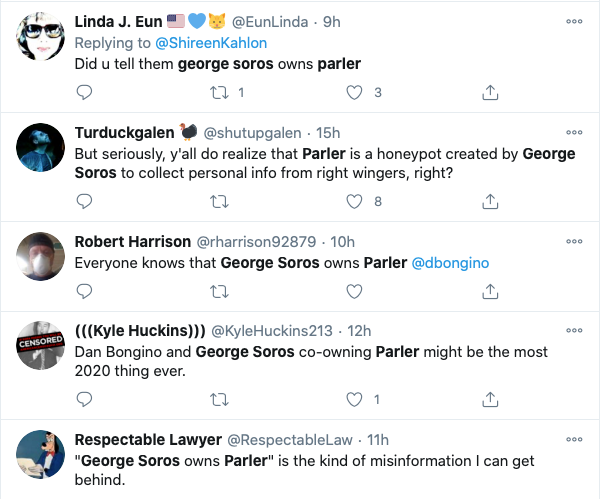
Task: Click Kyle Huckins' censored avatar
Action: point(42,347)
